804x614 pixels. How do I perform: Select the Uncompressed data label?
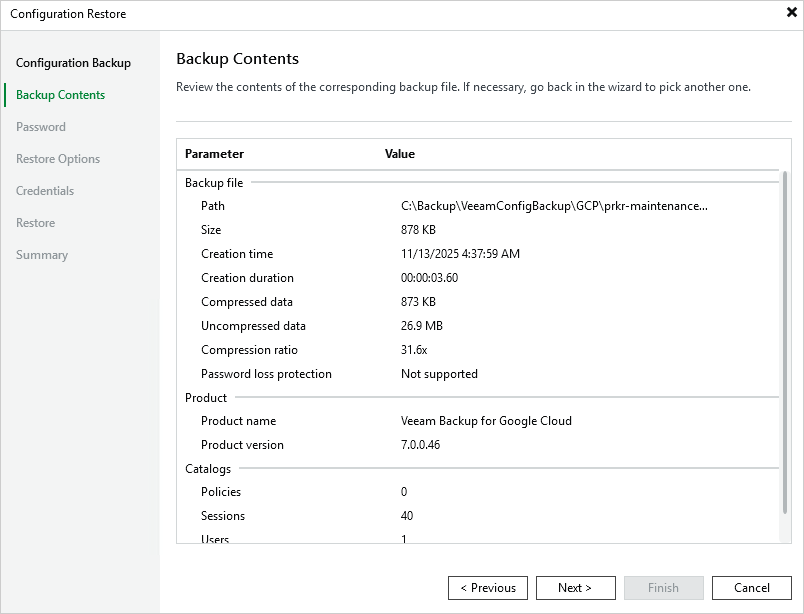coord(253,326)
